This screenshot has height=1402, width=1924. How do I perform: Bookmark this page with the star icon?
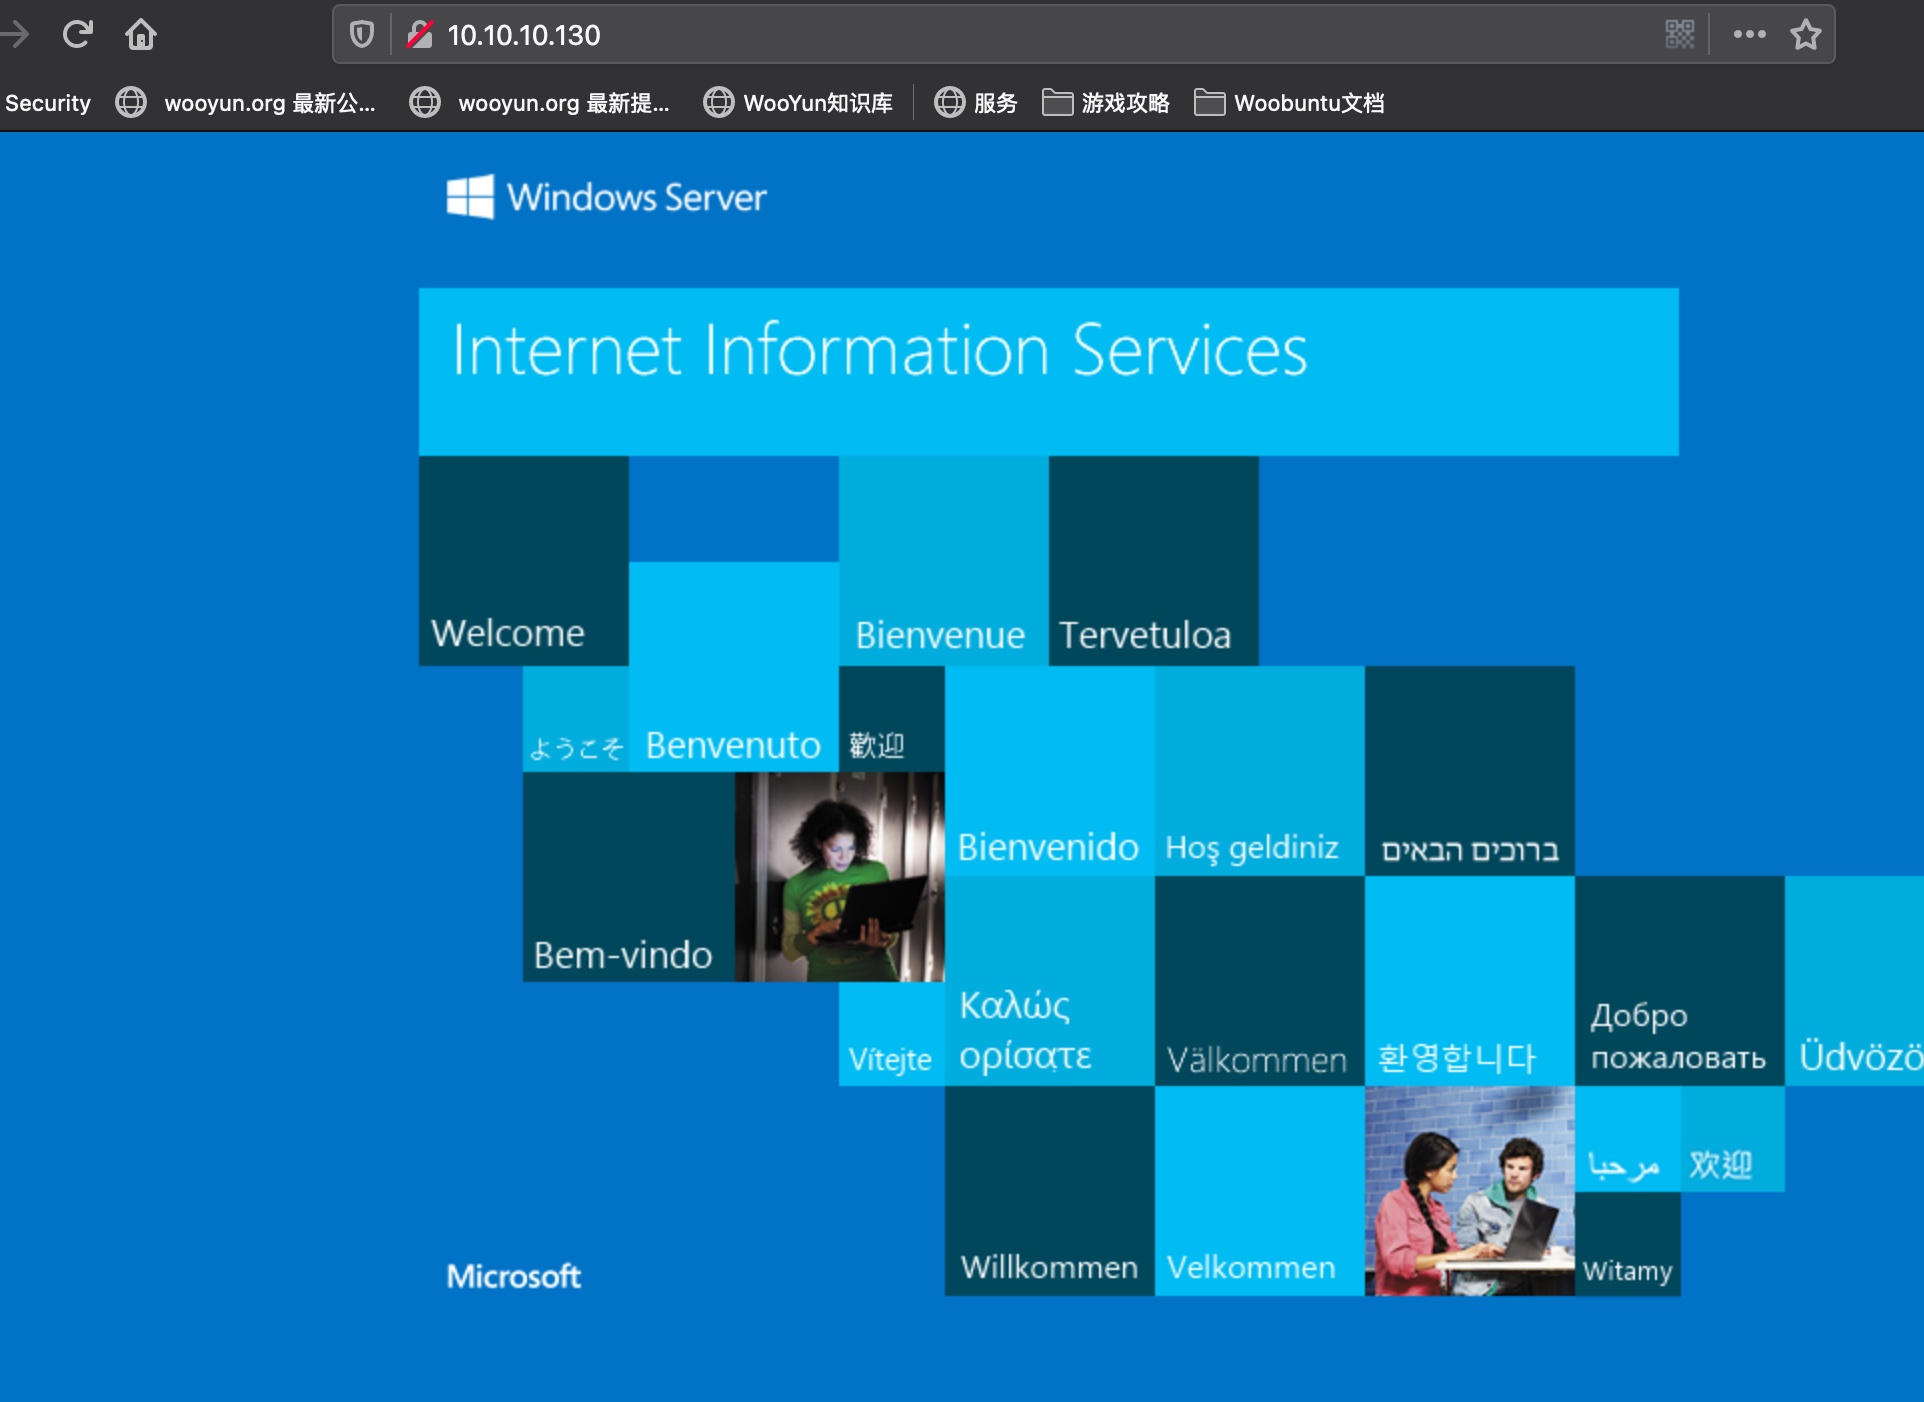pos(1805,35)
